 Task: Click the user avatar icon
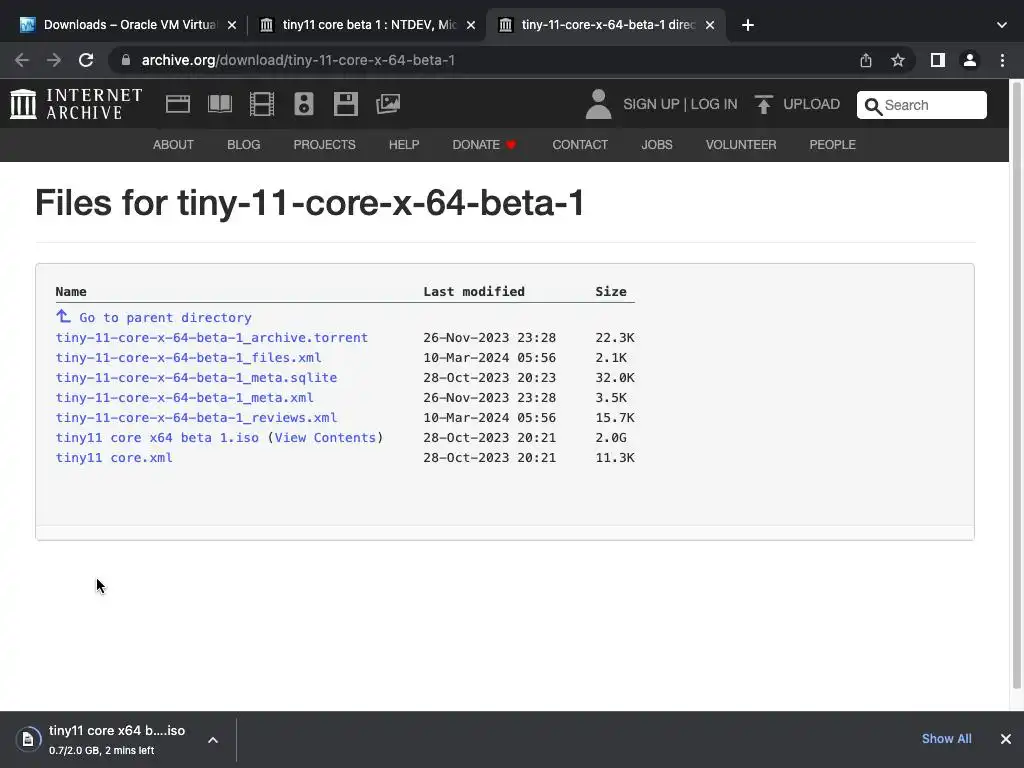598,104
